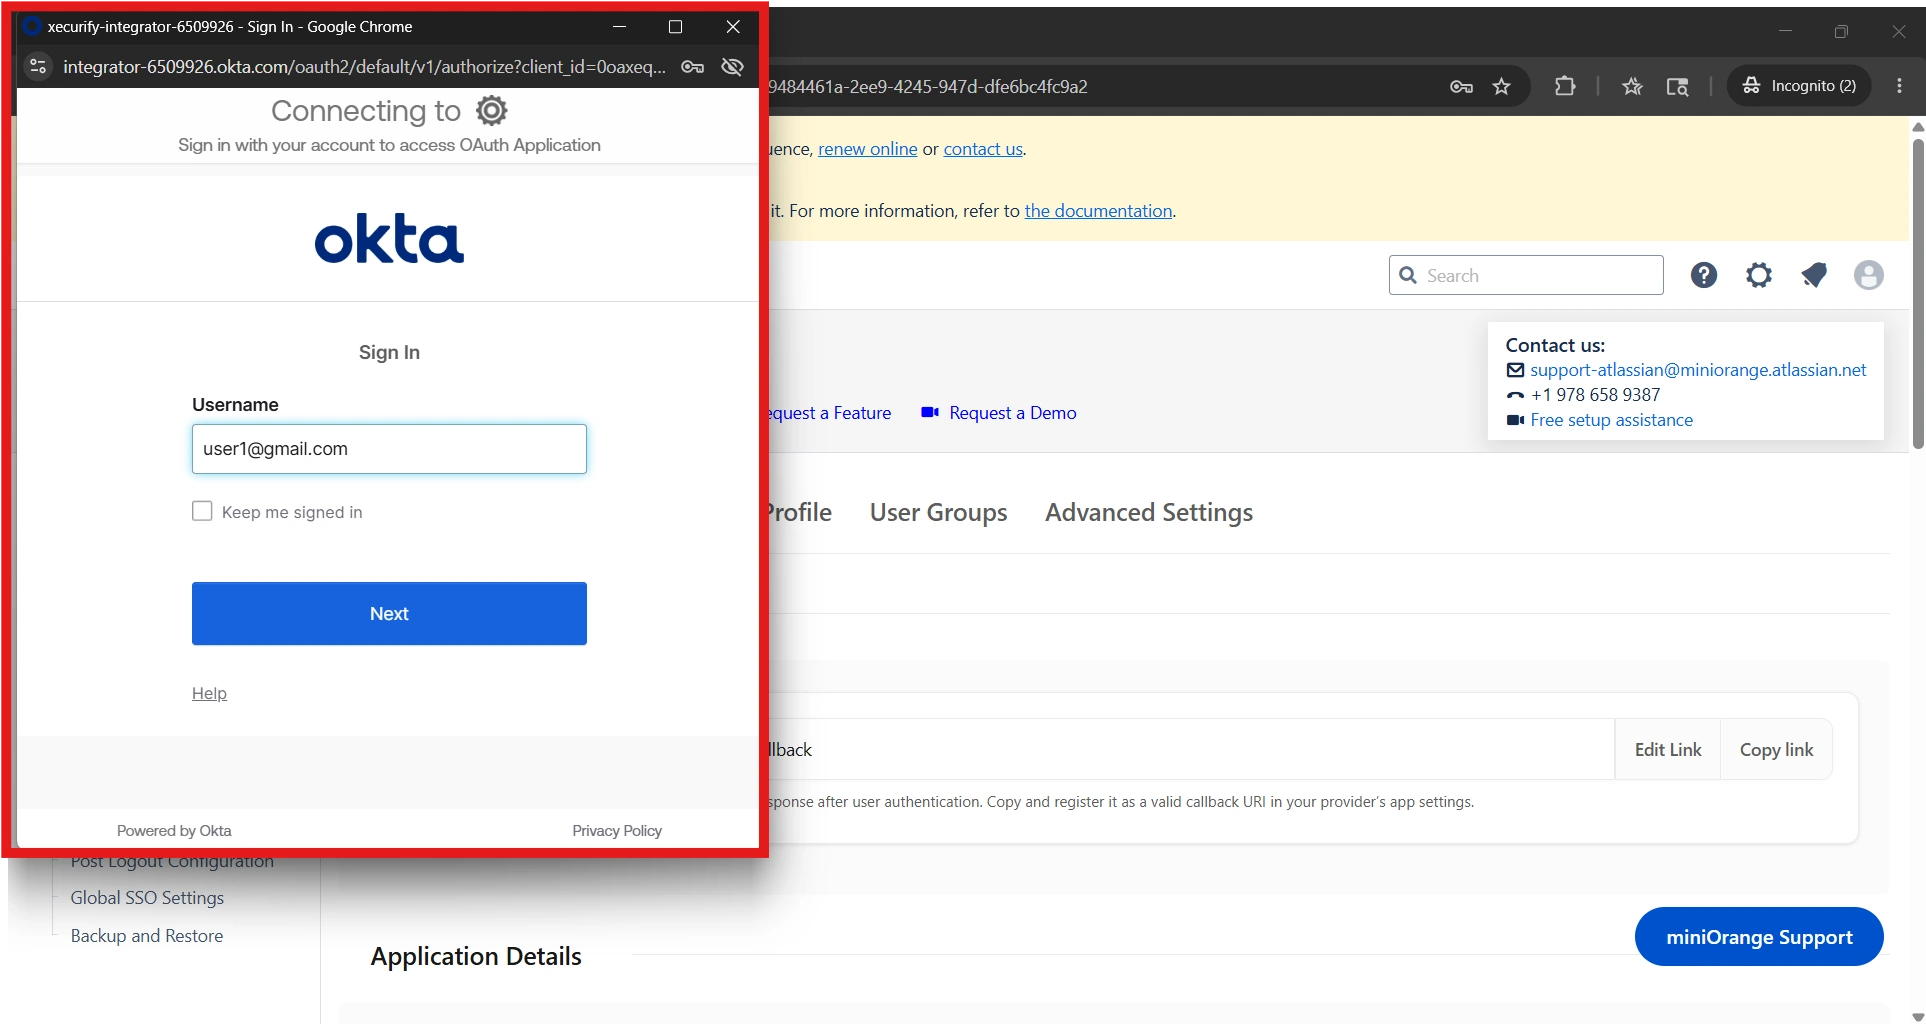Open the Incognito (2) profile indicator

click(1799, 86)
